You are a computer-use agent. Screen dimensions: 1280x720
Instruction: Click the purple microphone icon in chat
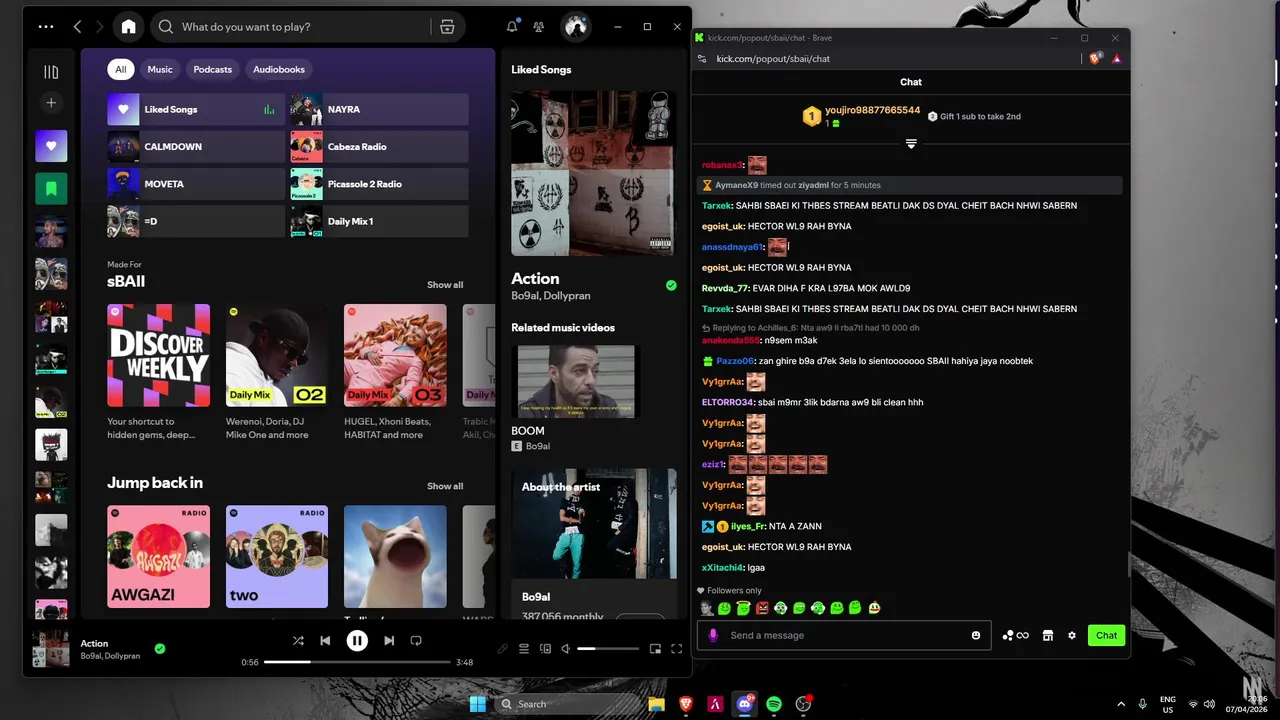coord(713,635)
